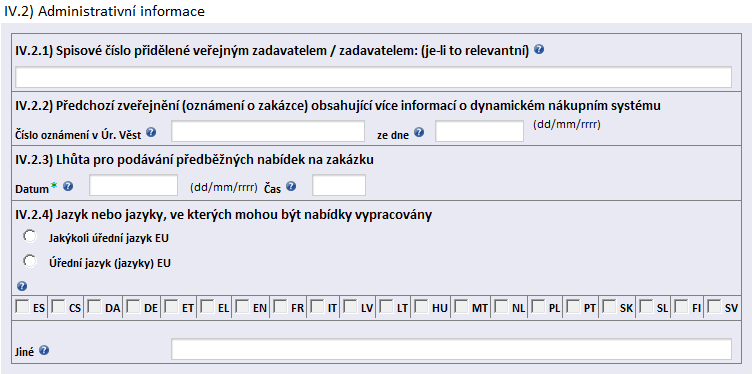Check the PT language checkbox
752x374 pixels.
pos(573,306)
